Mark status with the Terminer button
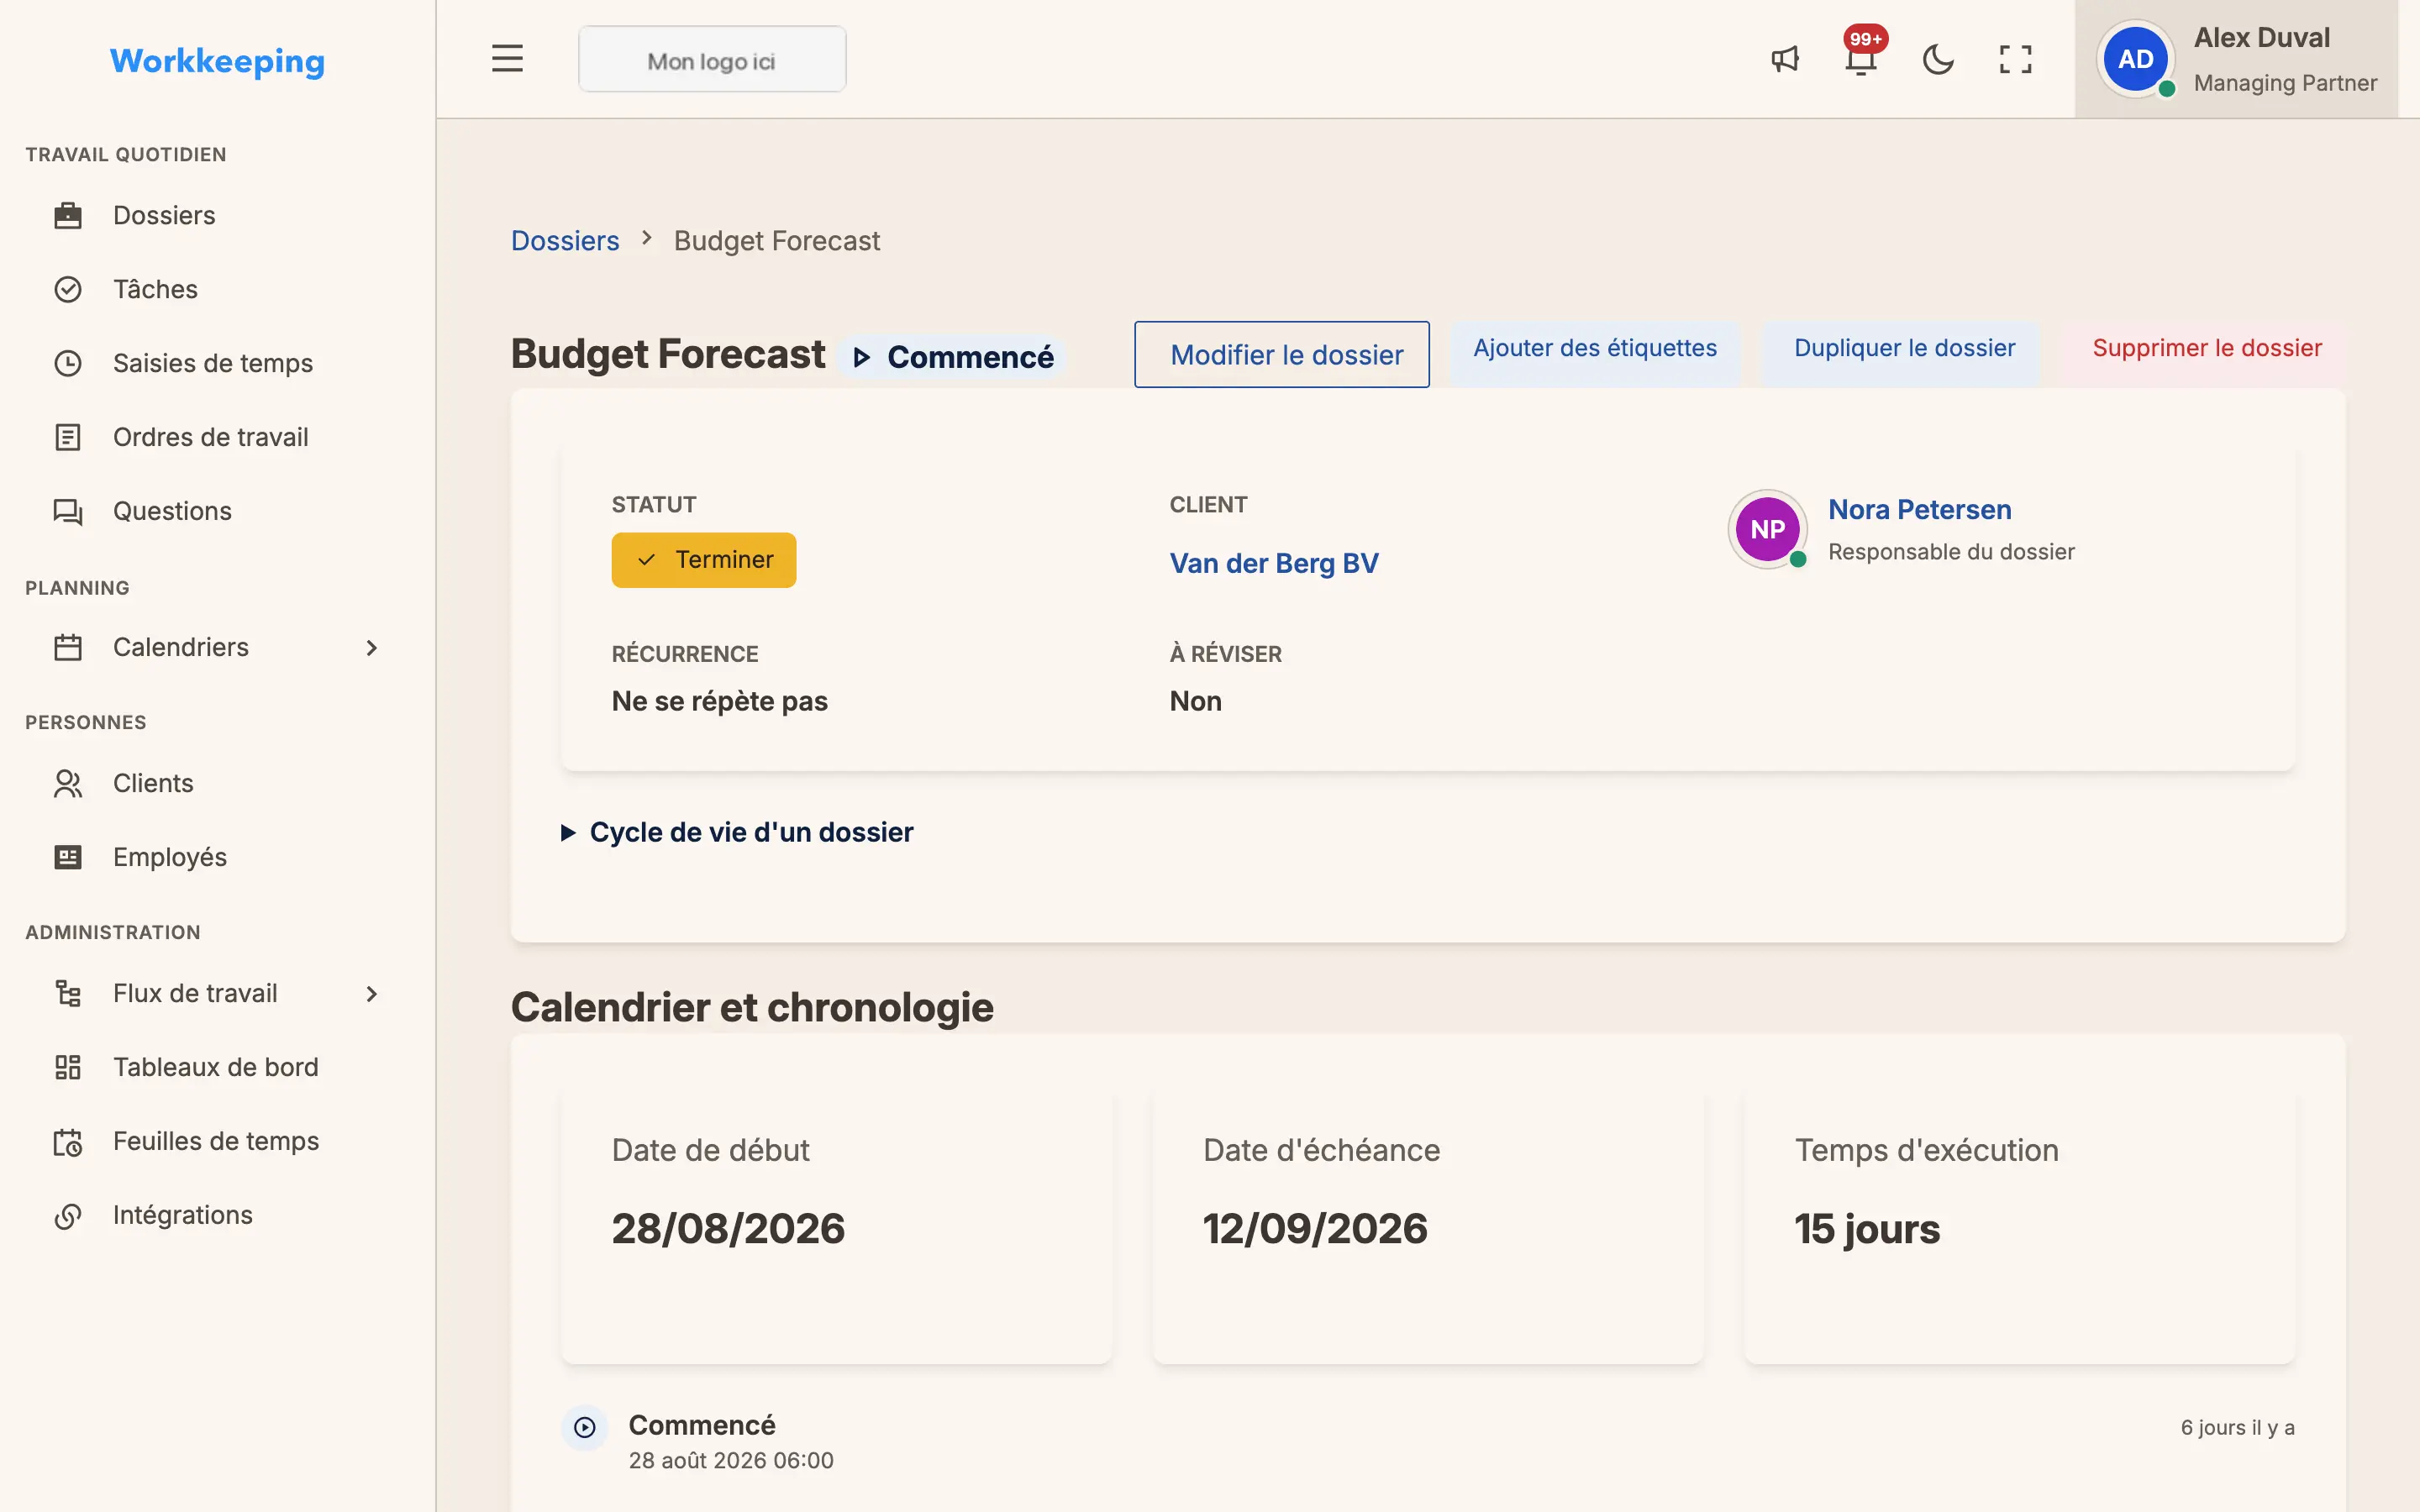The height and width of the screenshot is (1512, 2420). pyautogui.click(x=704, y=560)
